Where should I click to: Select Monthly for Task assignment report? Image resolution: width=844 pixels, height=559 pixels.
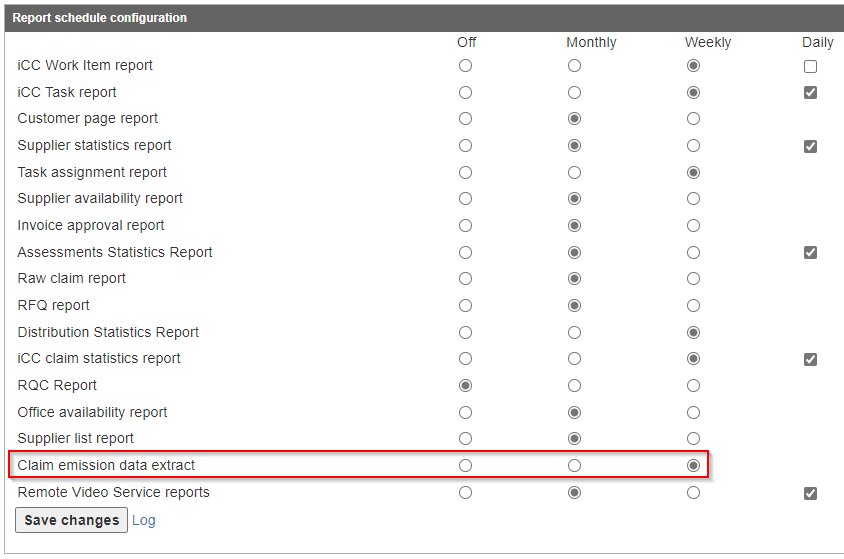coord(574,172)
